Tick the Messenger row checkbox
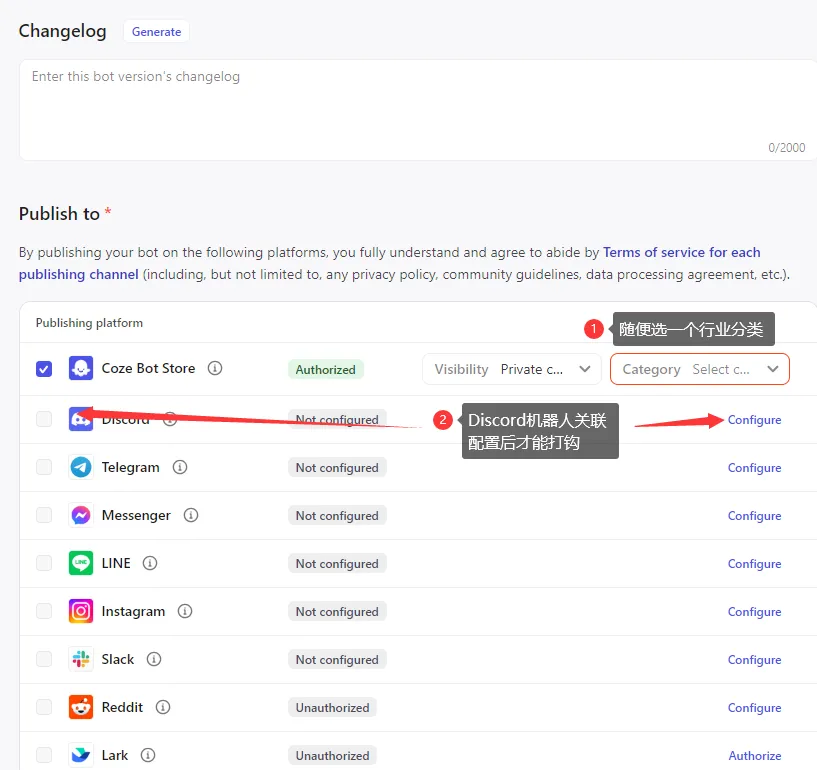Image resolution: width=817 pixels, height=770 pixels. point(44,515)
